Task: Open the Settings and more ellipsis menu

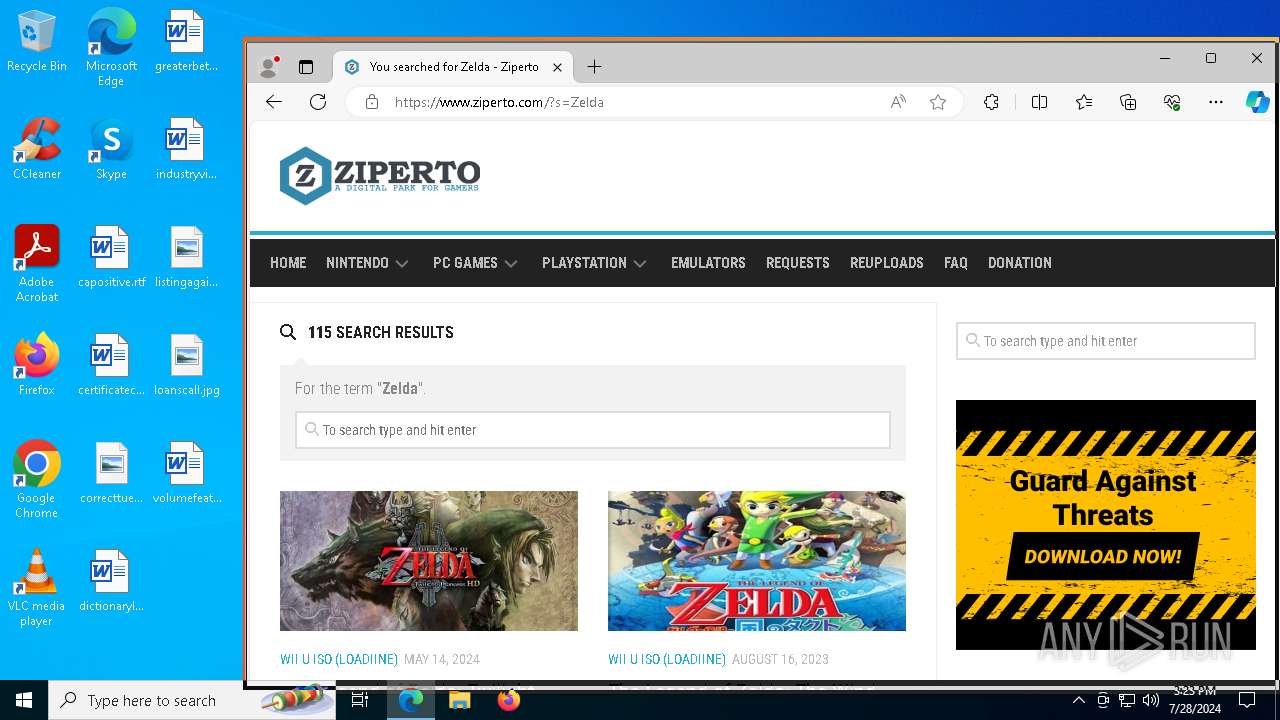Action: 1216,102
